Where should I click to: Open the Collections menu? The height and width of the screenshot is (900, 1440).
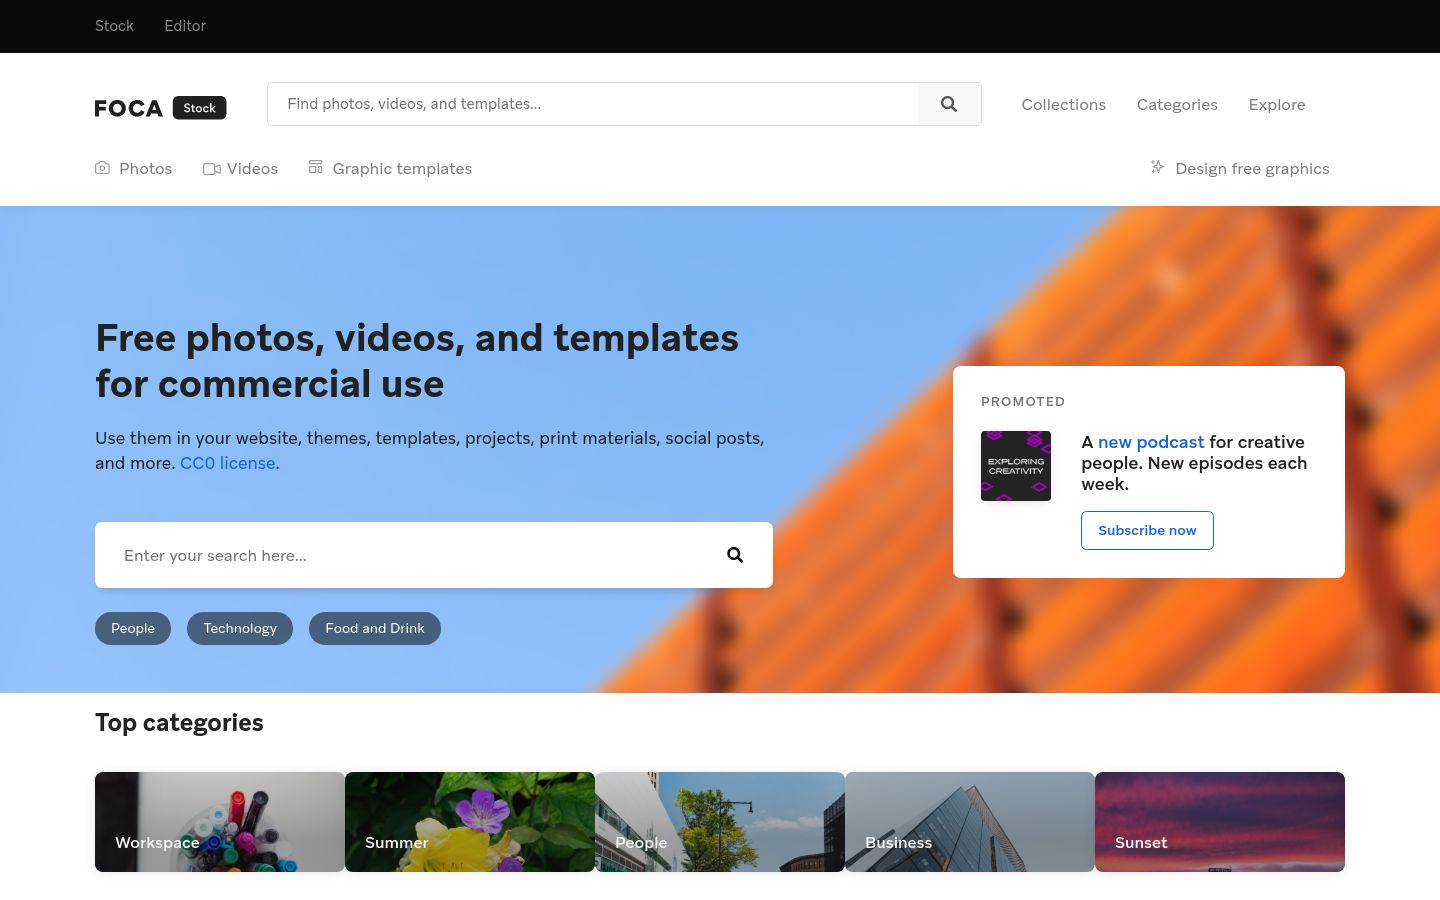pos(1063,105)
